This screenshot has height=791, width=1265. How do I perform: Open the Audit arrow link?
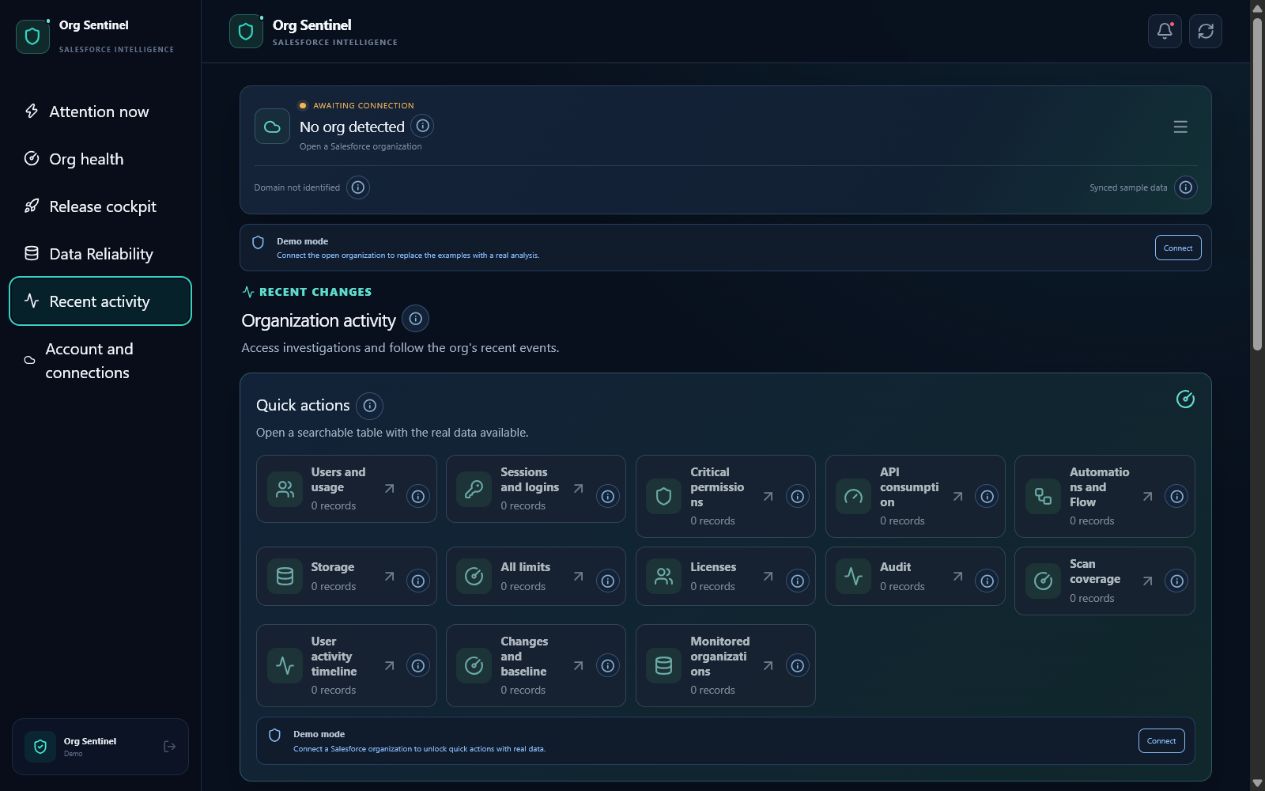tap(958, 576)
